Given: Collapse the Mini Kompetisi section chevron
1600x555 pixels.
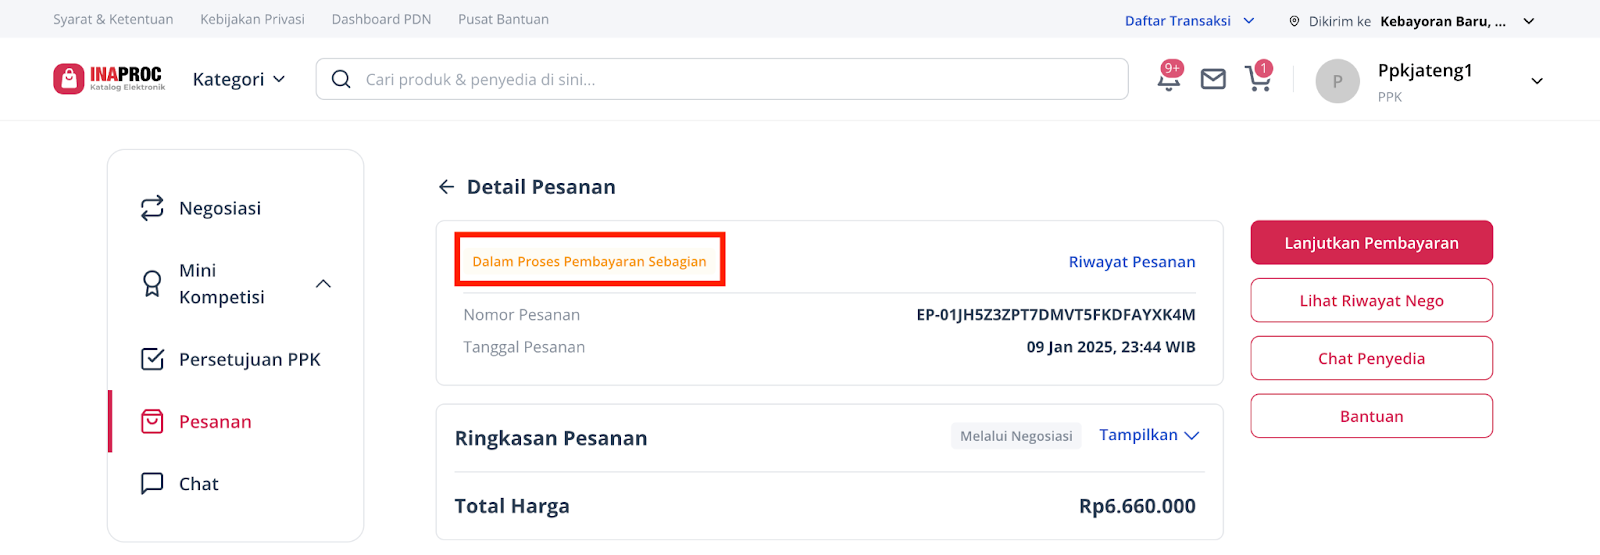Looking at the screenshot, I should [323, 284].
